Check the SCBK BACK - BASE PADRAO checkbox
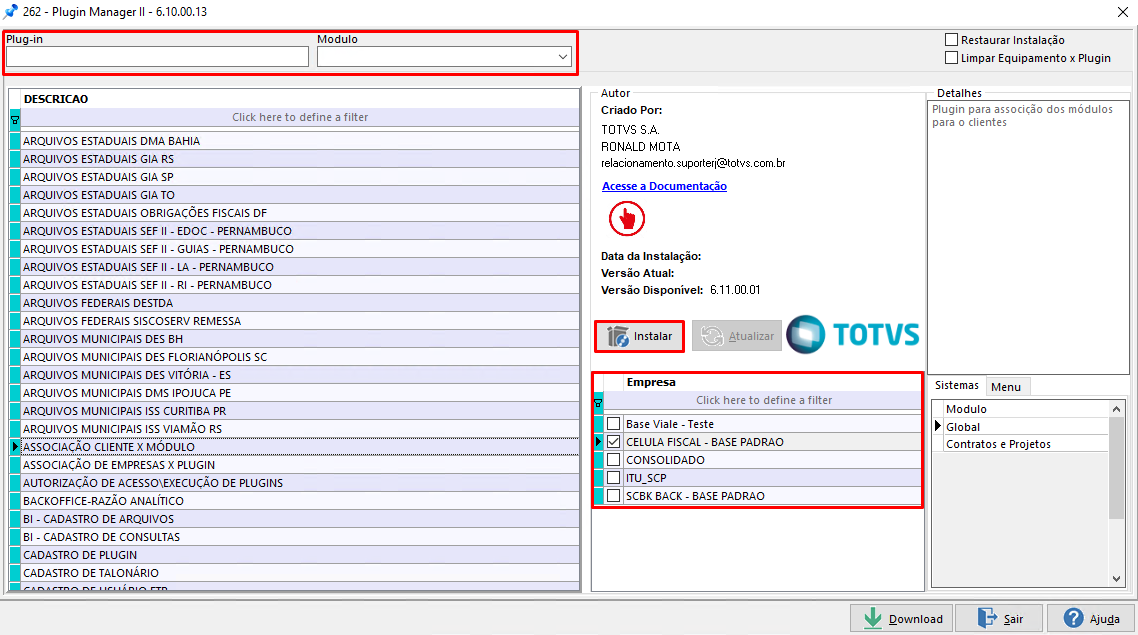This screenshot has width=1138, height=635. click(x=614, y=496)
